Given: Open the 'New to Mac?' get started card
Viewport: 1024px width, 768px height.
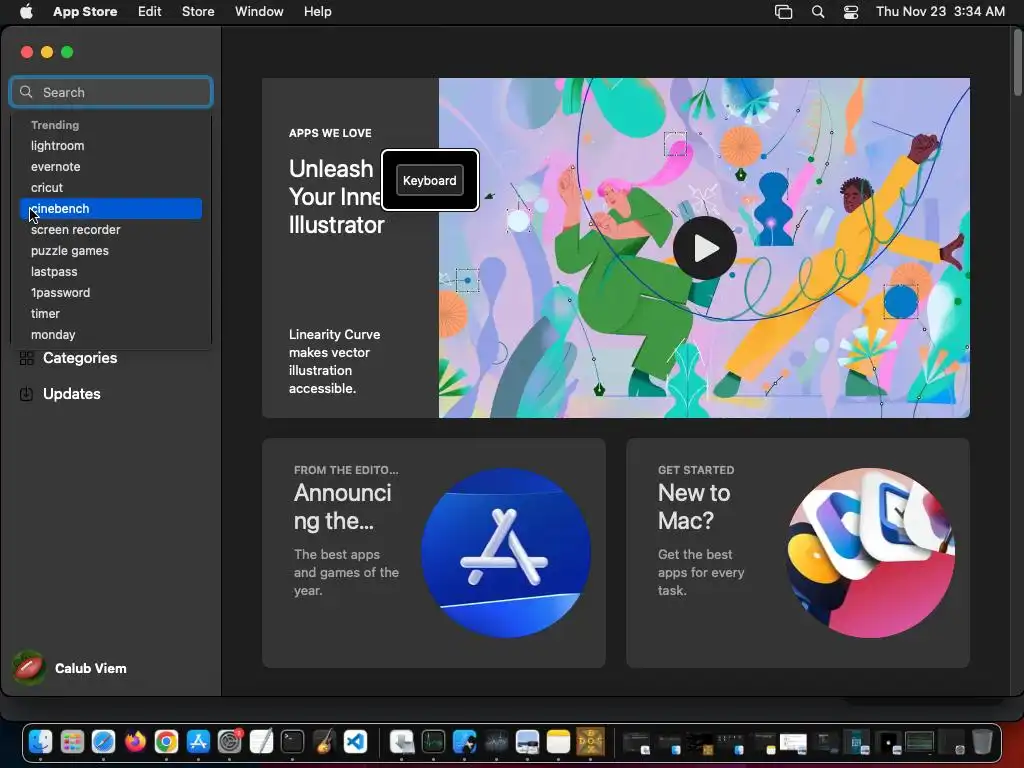Looking at the screenshot, I should pos(798,552).
